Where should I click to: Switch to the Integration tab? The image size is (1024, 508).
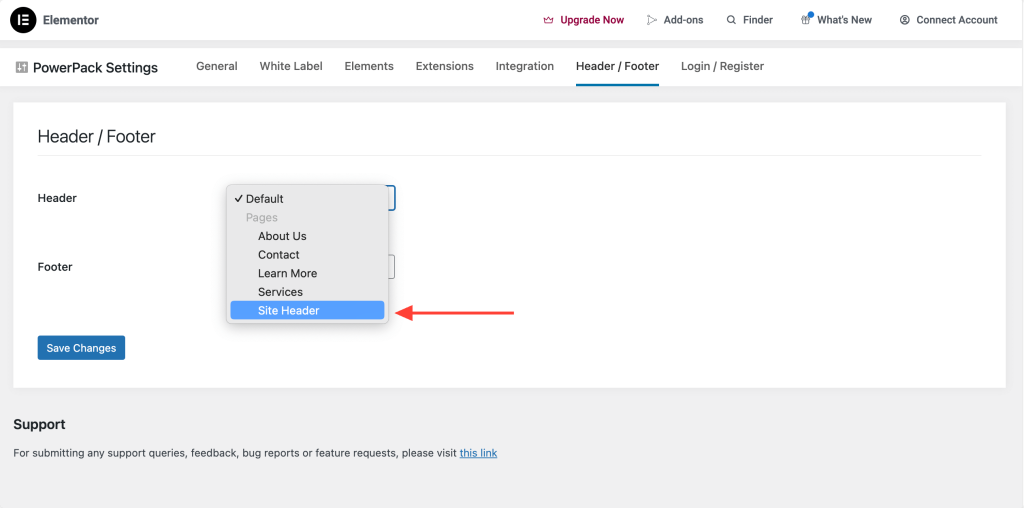tap(524, 66)
